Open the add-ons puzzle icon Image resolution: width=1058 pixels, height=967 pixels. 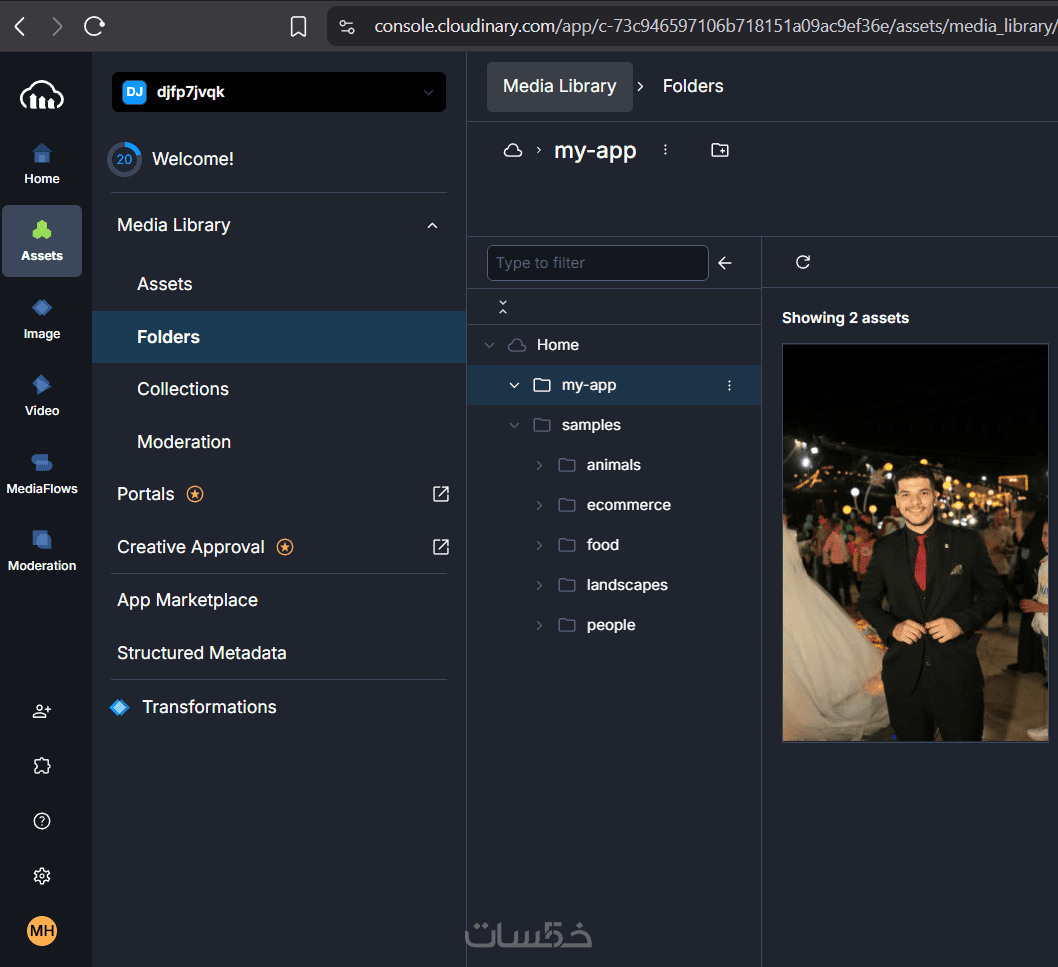[42, 766]
